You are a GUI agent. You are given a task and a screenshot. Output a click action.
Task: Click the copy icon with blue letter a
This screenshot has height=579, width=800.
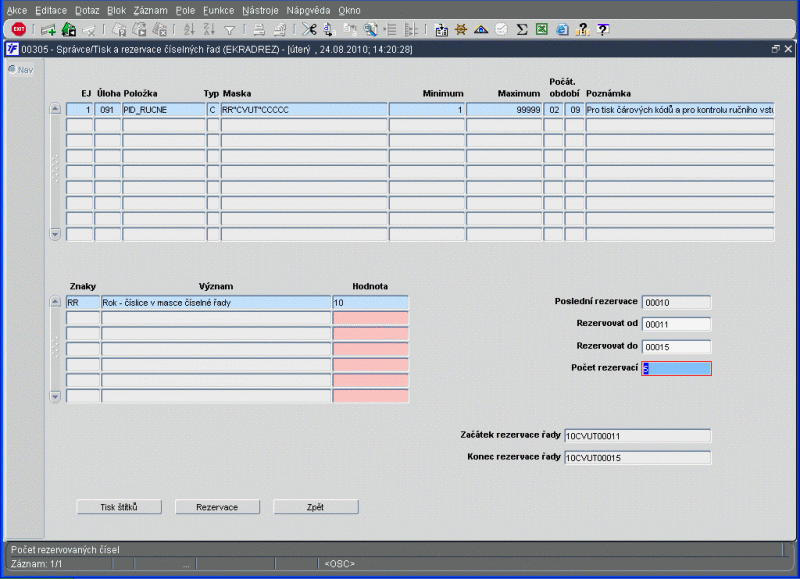(330, 30)
